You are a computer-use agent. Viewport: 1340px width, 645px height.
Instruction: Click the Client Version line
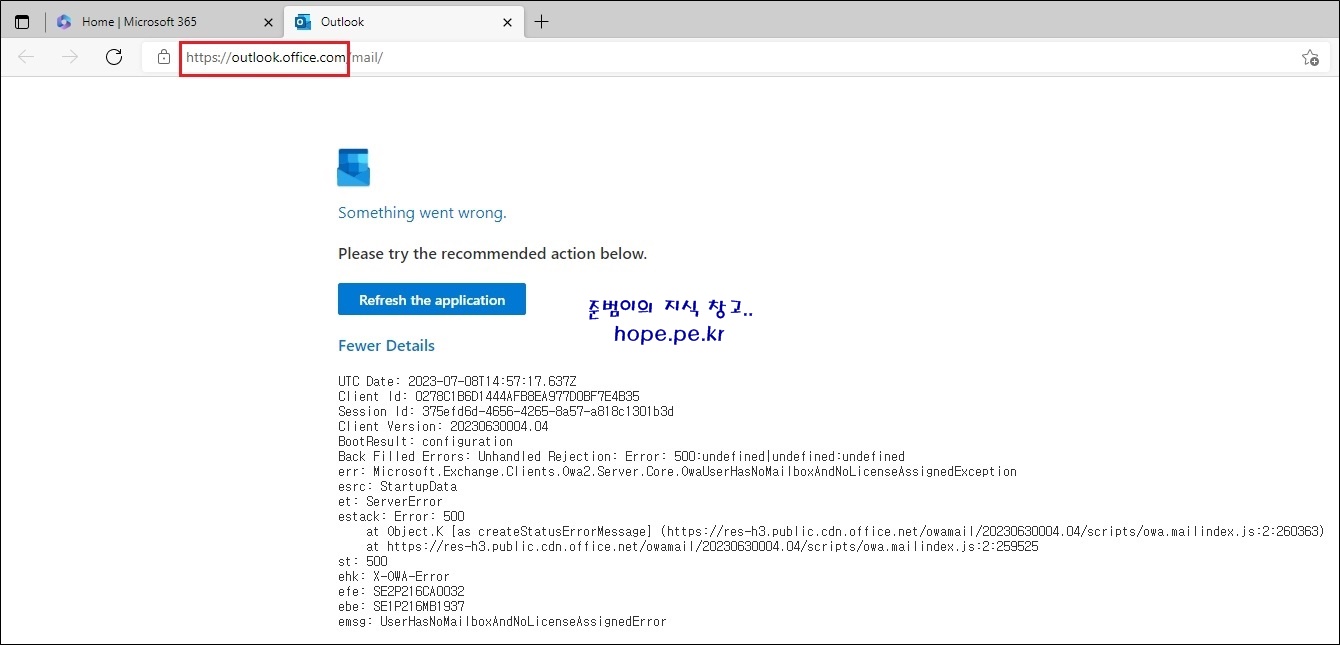click(x=443, y=426)
